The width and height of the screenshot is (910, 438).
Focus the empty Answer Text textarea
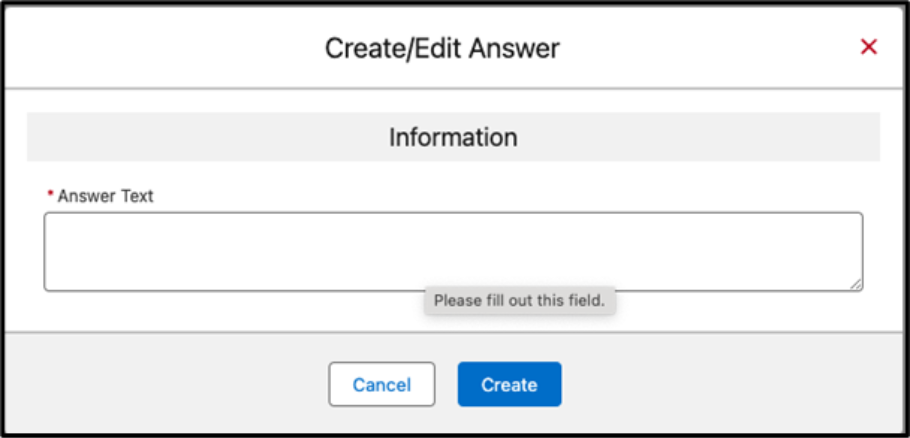click(x=453, y=251)
